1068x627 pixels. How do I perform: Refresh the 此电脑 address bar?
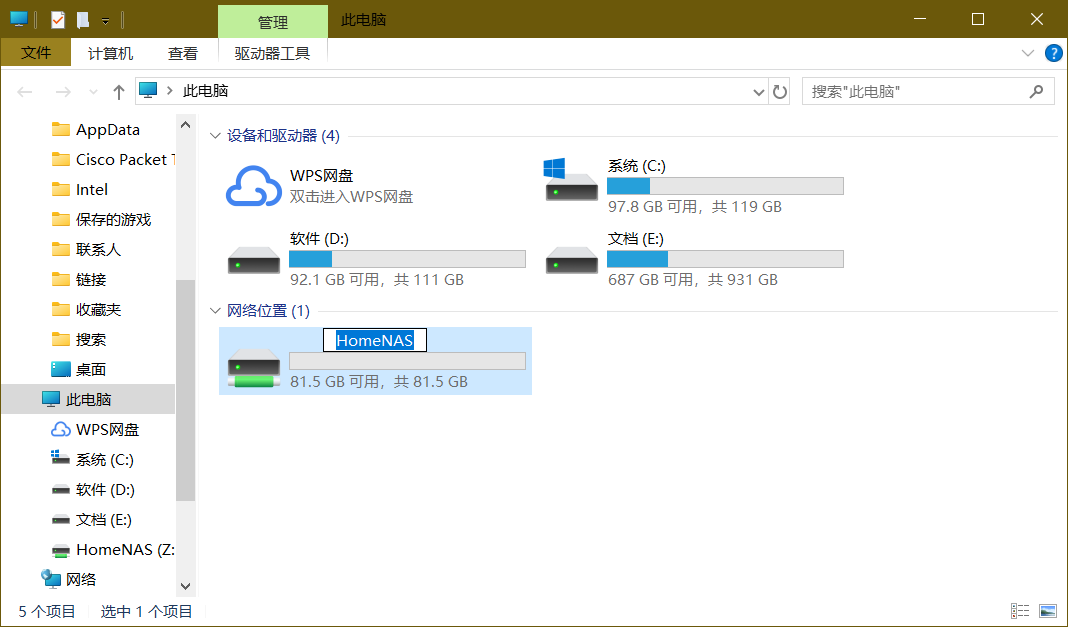[780, 92]
